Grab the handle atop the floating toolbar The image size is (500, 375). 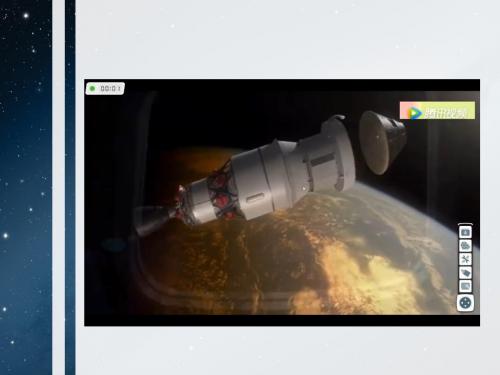point(465,224)
